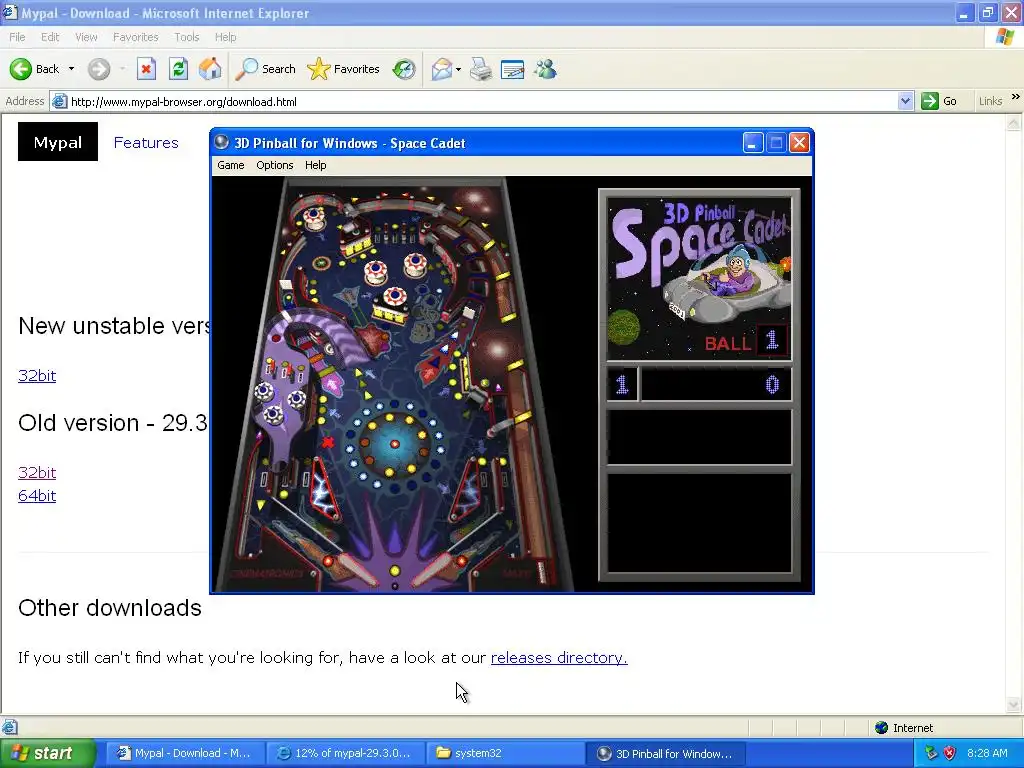Open the Help menu in Internet Explorer
The width and height of the screenshot is (1024, 768).
tap(225, 37)
